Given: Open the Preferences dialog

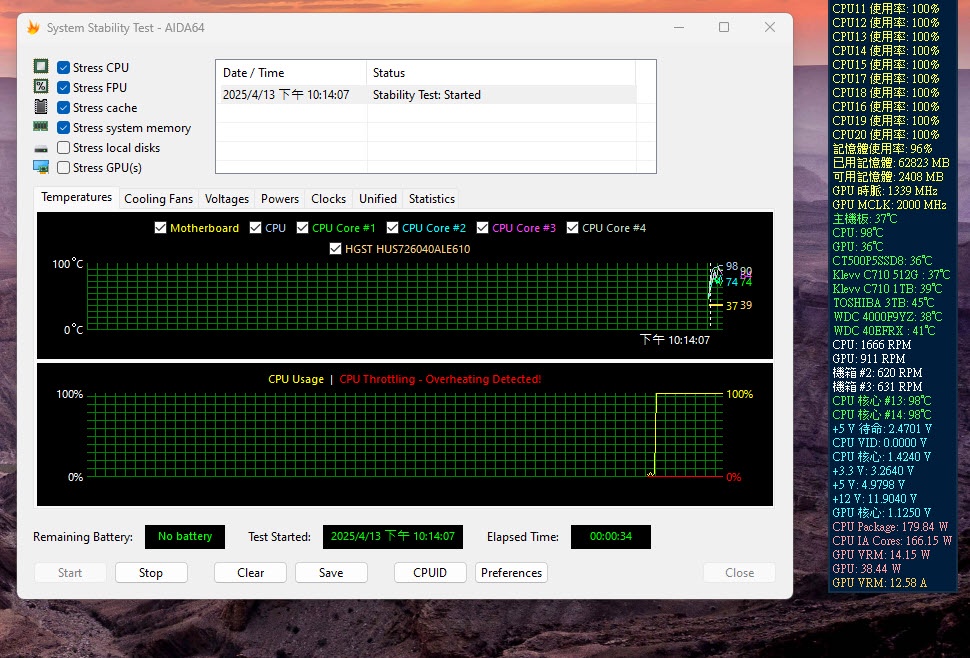Looking at the screenshot, I should pos(511,573).
